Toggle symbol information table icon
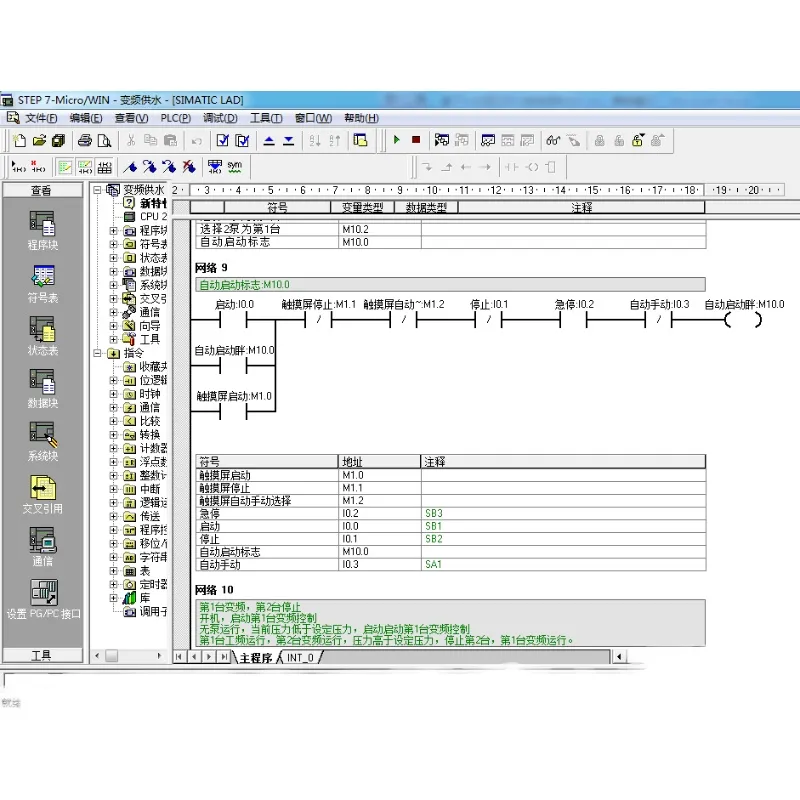 (105, 167)
